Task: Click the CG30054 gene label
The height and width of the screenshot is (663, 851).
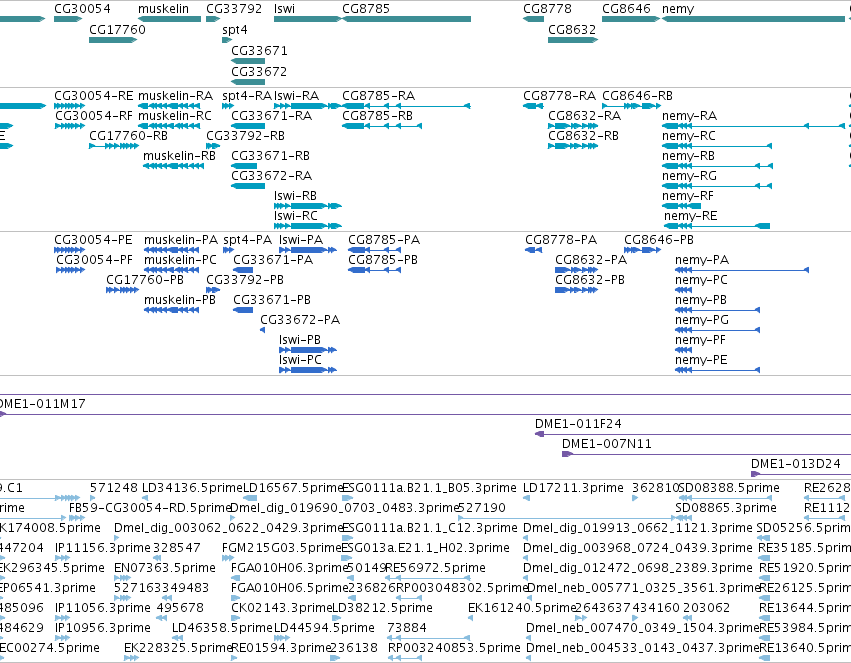Action: (x=82, y=9)
